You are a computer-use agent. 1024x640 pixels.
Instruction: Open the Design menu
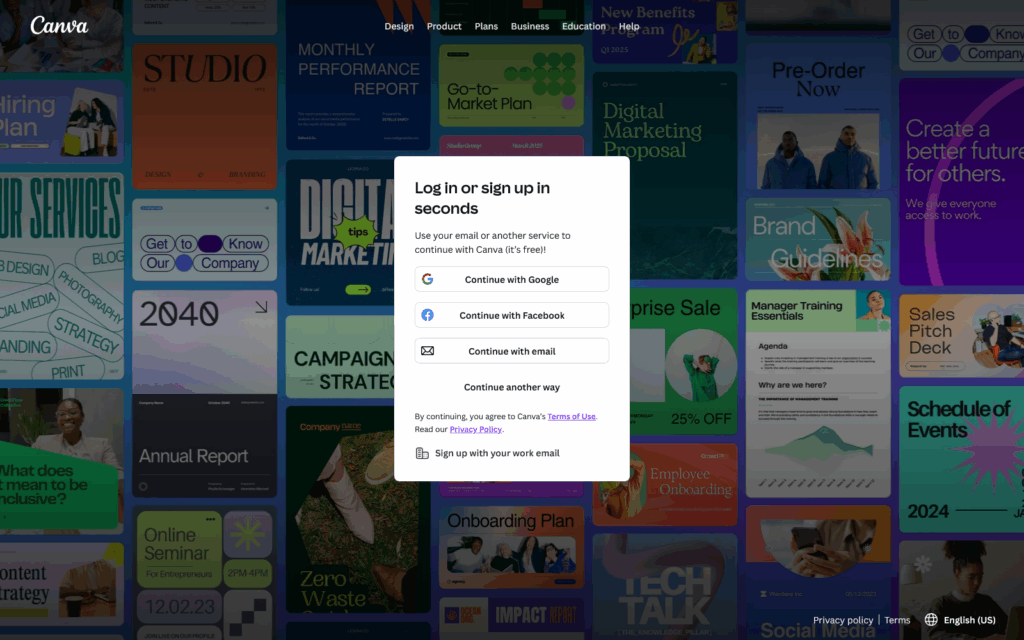point(399,26)
